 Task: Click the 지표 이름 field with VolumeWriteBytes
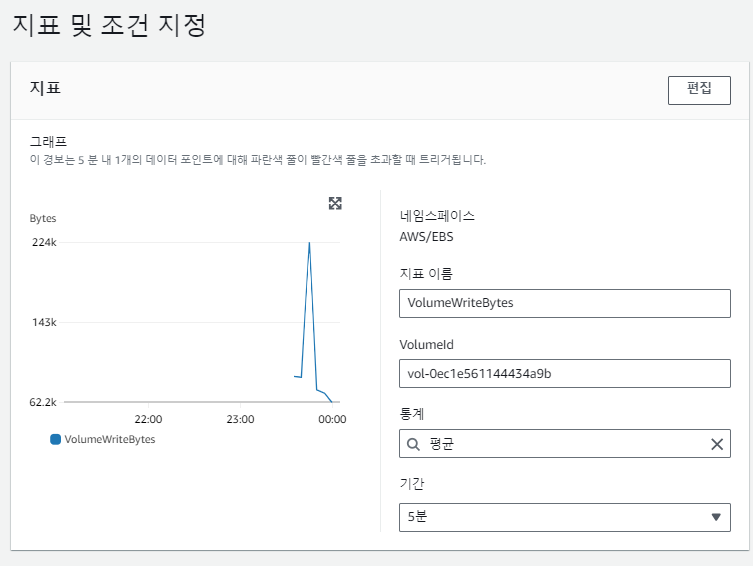coord(564,303)
